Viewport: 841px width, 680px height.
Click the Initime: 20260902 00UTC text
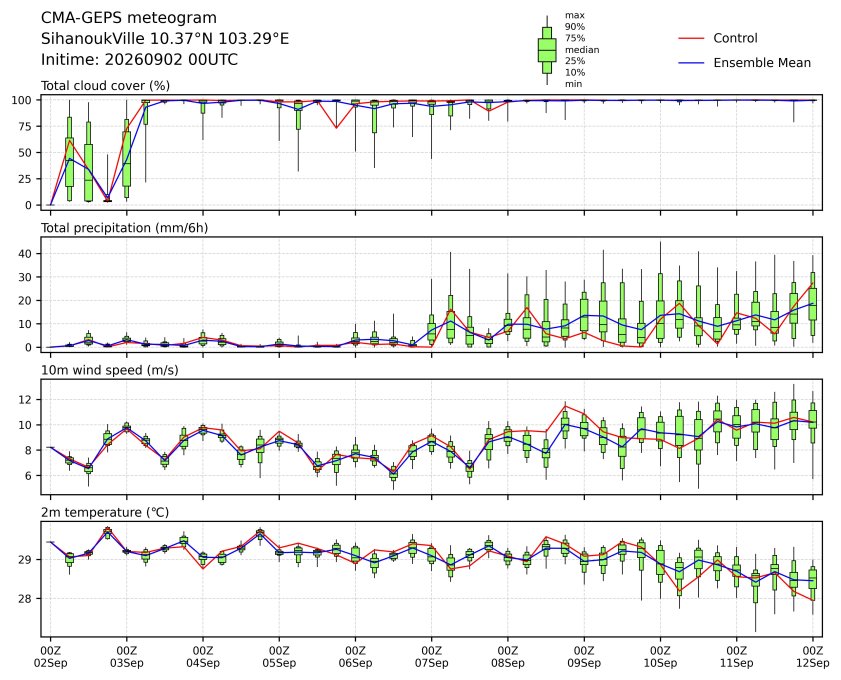click(139, 59)
